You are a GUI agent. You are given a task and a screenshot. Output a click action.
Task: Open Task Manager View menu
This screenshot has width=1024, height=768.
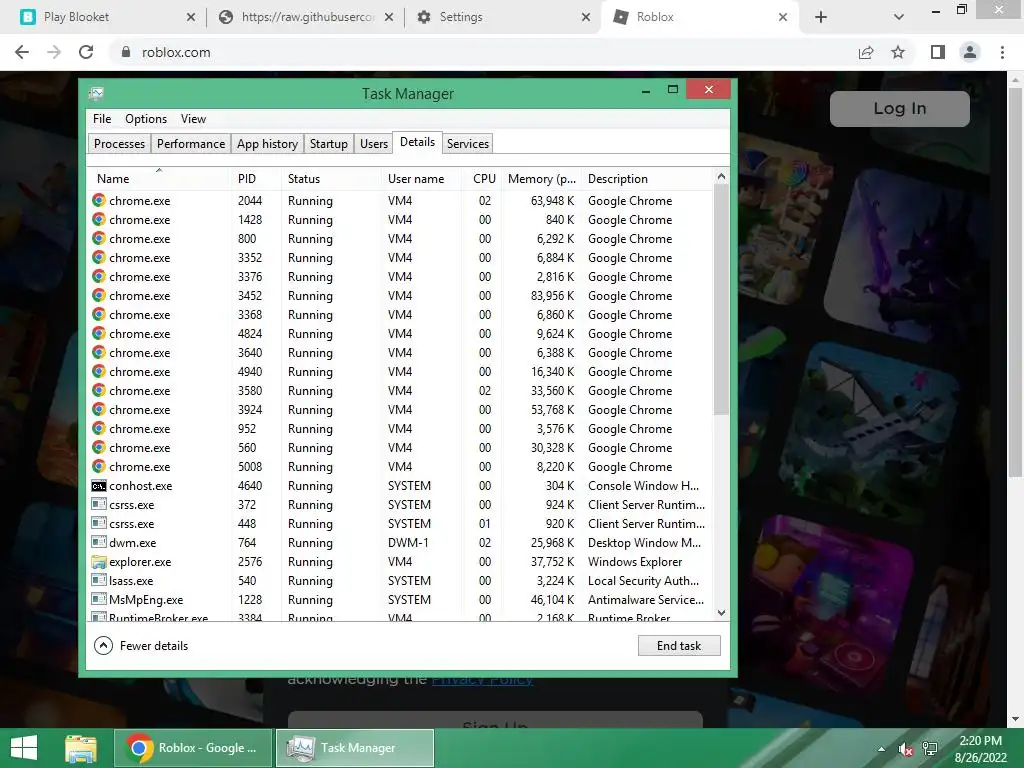(x=193, y=119)
